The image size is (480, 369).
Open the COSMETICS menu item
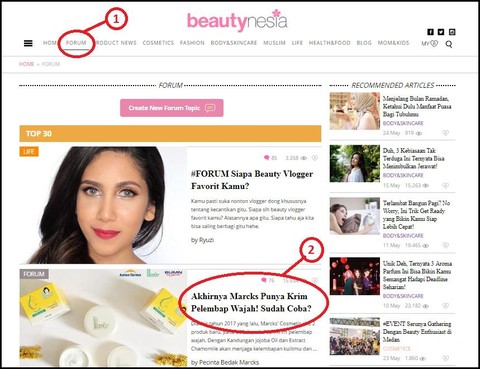pyautogui.click(x=158, y=43)
